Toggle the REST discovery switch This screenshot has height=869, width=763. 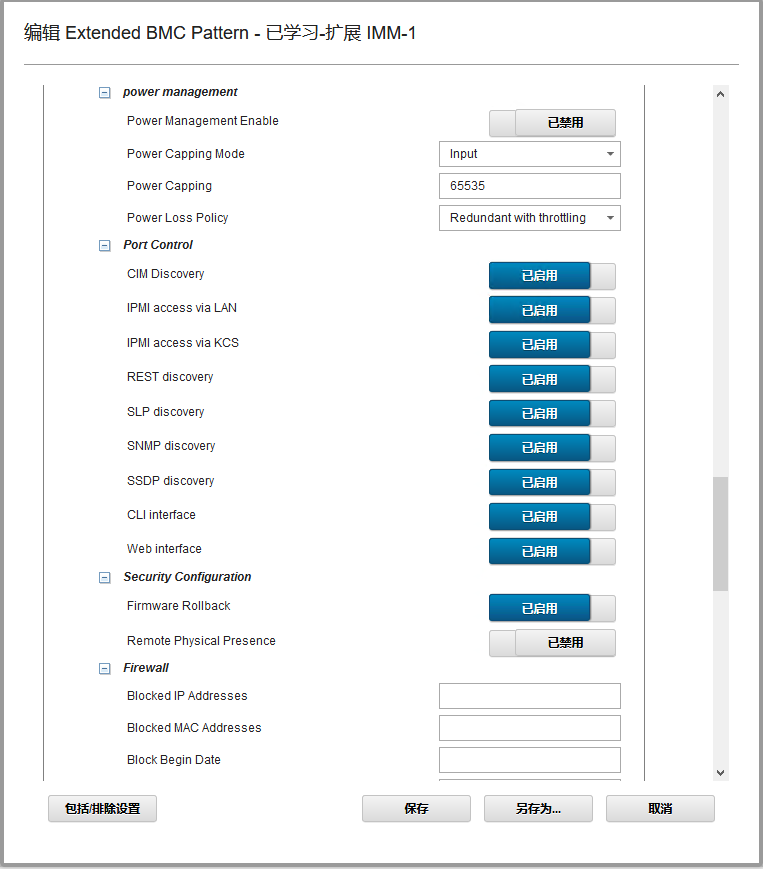pyautogui.click(x=552, y=379)
